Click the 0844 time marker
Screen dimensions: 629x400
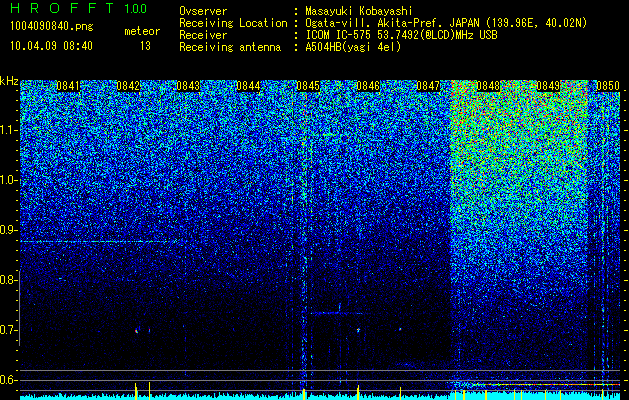click(x=248, y=86)
